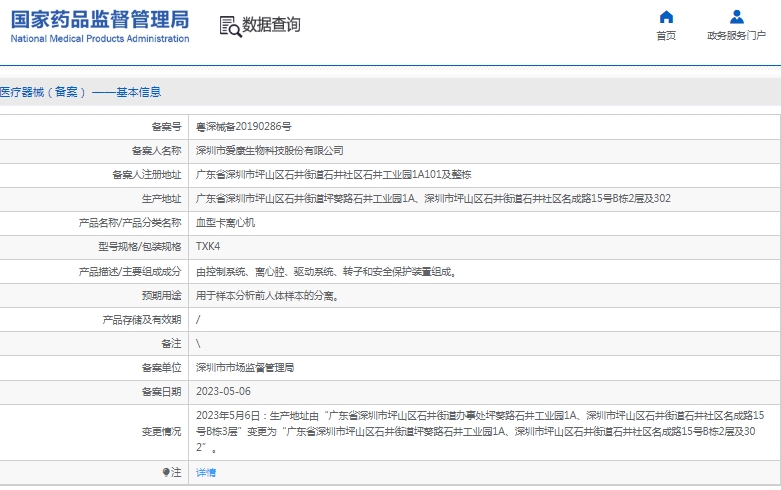Click the 生产地址 row label
The height and width of the screenshot is (490, 781).
pos(161,199)
